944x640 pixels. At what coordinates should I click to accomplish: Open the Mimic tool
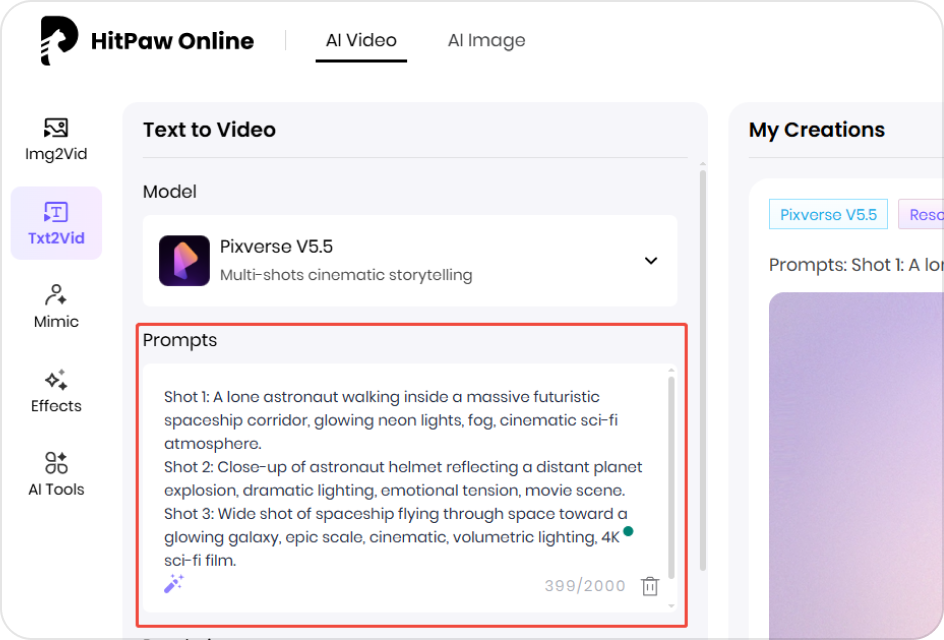tap(55, 305)
